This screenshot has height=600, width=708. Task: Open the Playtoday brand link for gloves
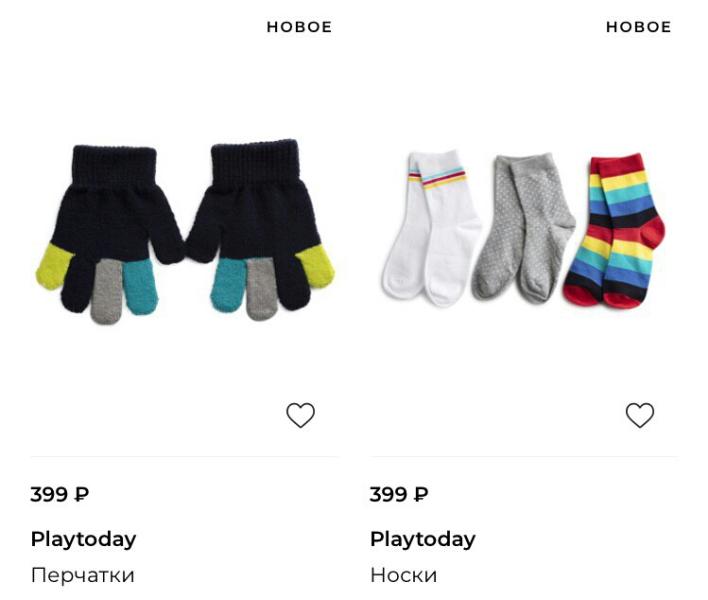pos(84,540)
